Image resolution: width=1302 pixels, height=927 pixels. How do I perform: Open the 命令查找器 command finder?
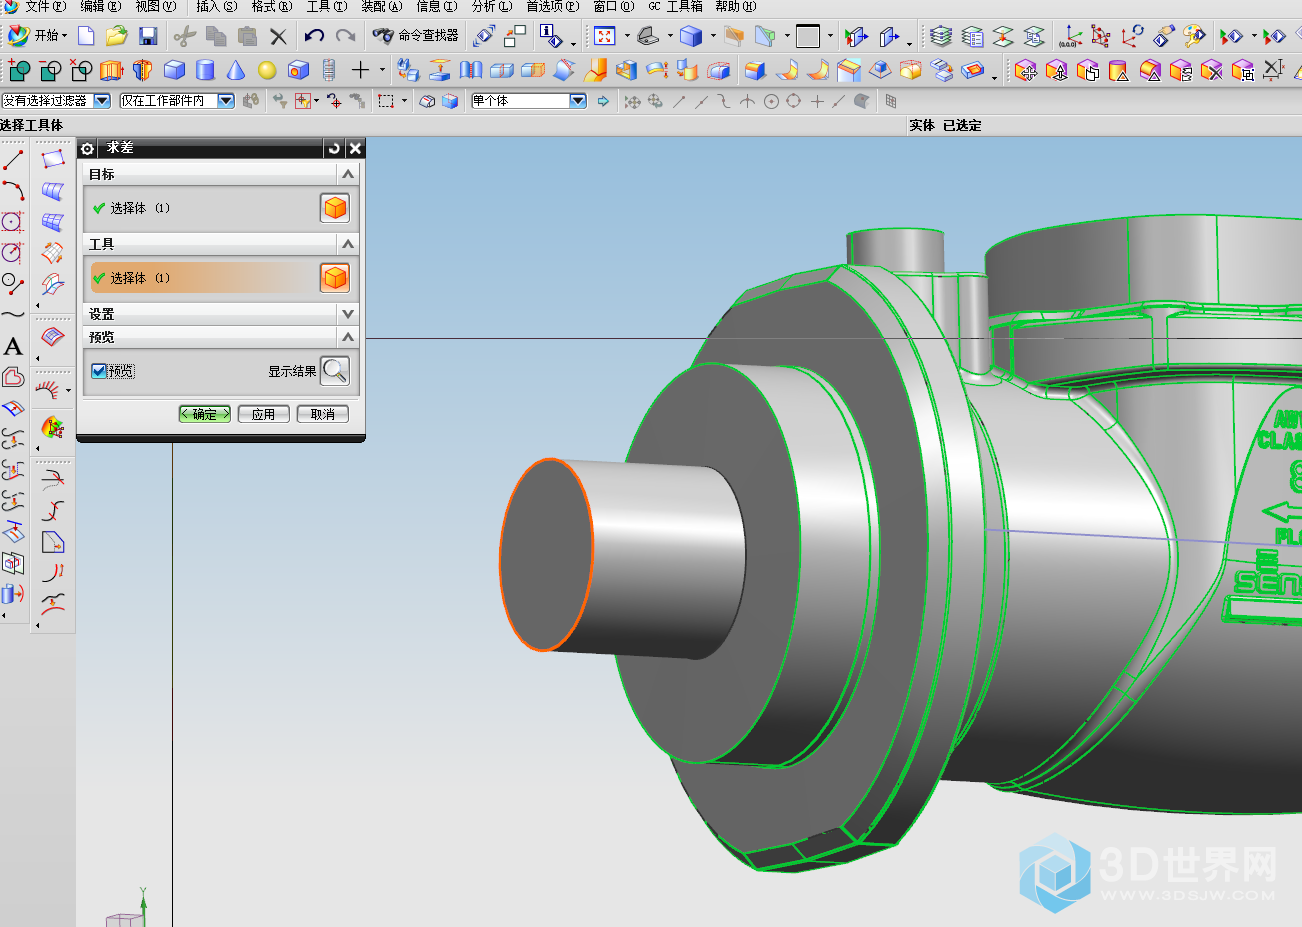tap(416, 36)
